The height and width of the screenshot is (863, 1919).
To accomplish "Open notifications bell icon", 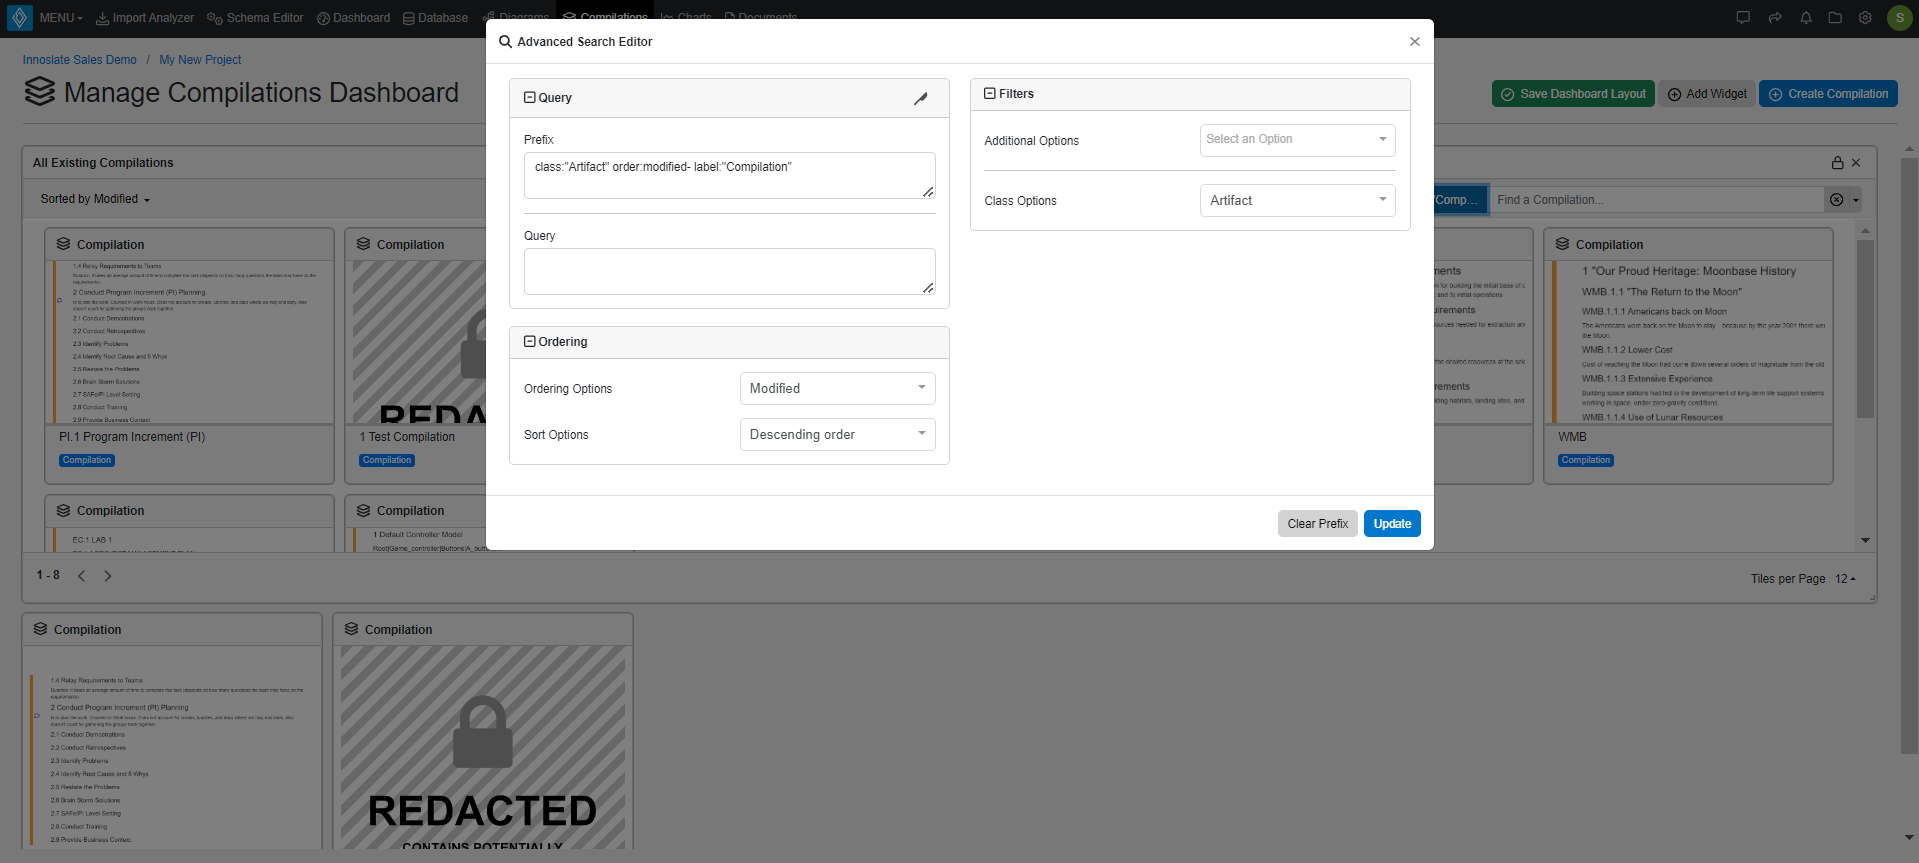I will coord(1806,18).
